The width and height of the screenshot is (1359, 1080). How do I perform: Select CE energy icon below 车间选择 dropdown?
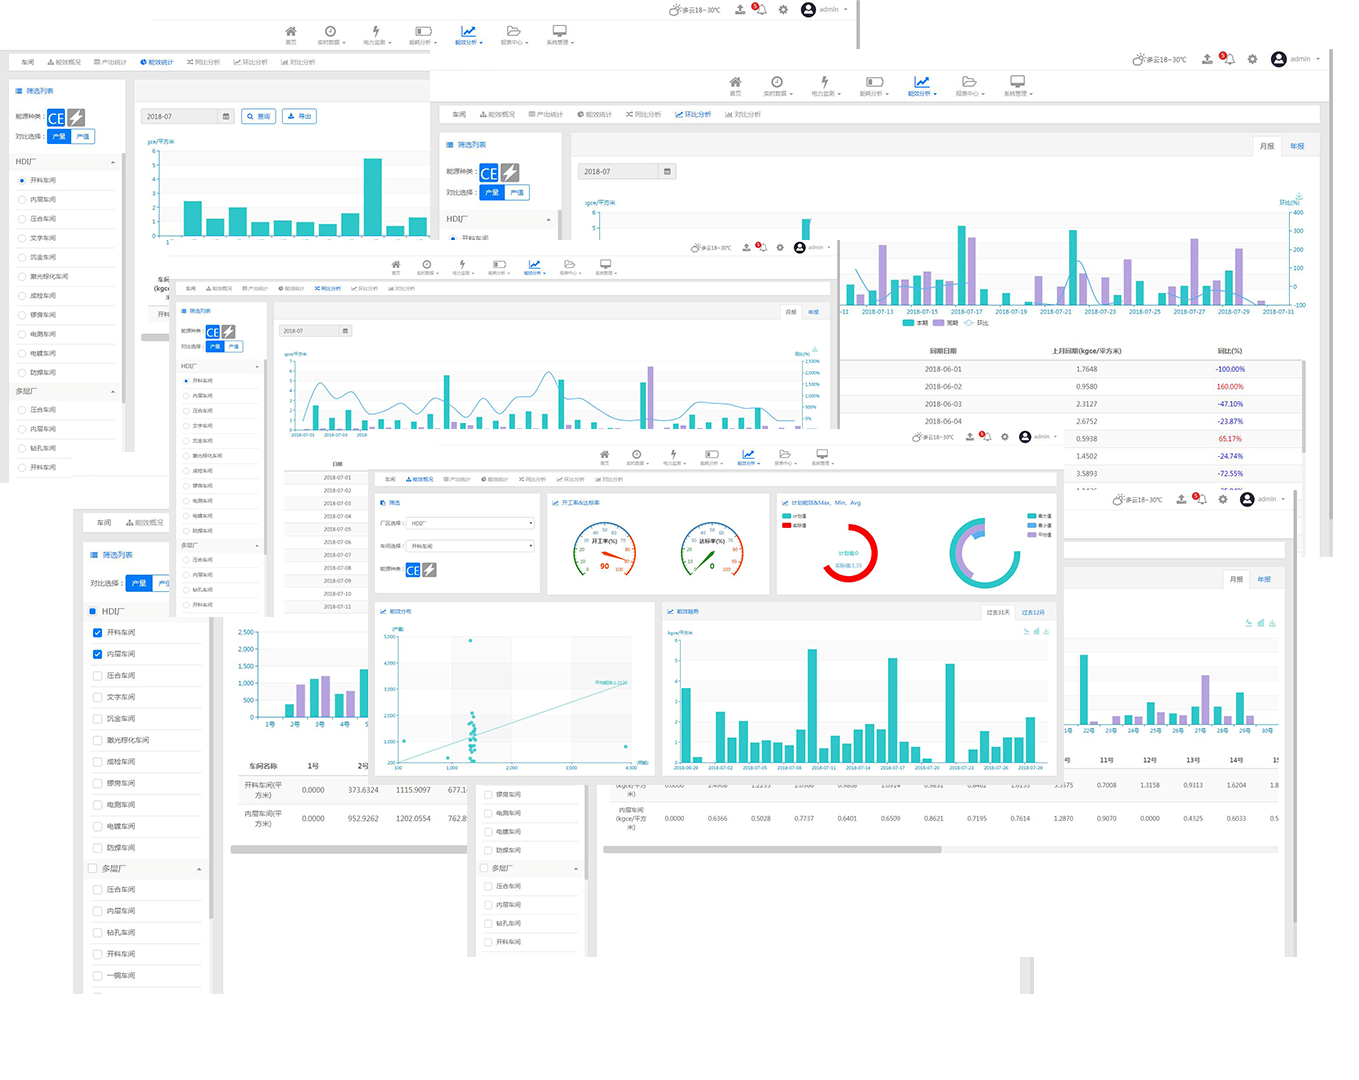pos(413,570)
